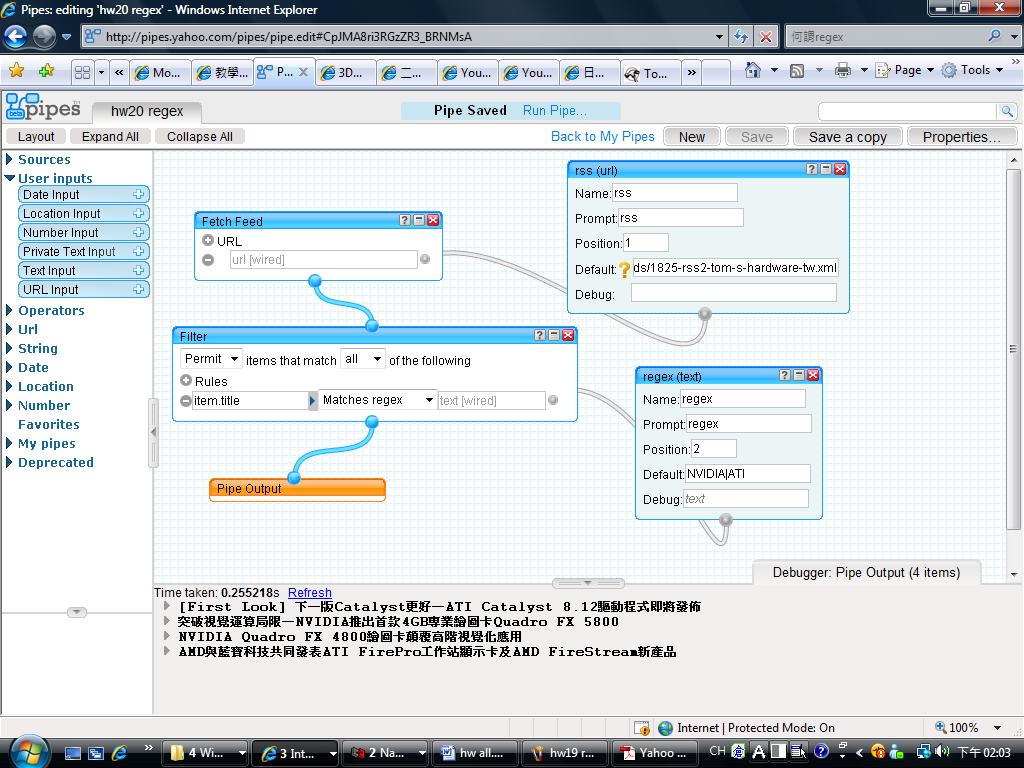1024x768 pixels.
Task: Select the Pipe Output module
Action: pyautogui.click(x=297, y=489)
